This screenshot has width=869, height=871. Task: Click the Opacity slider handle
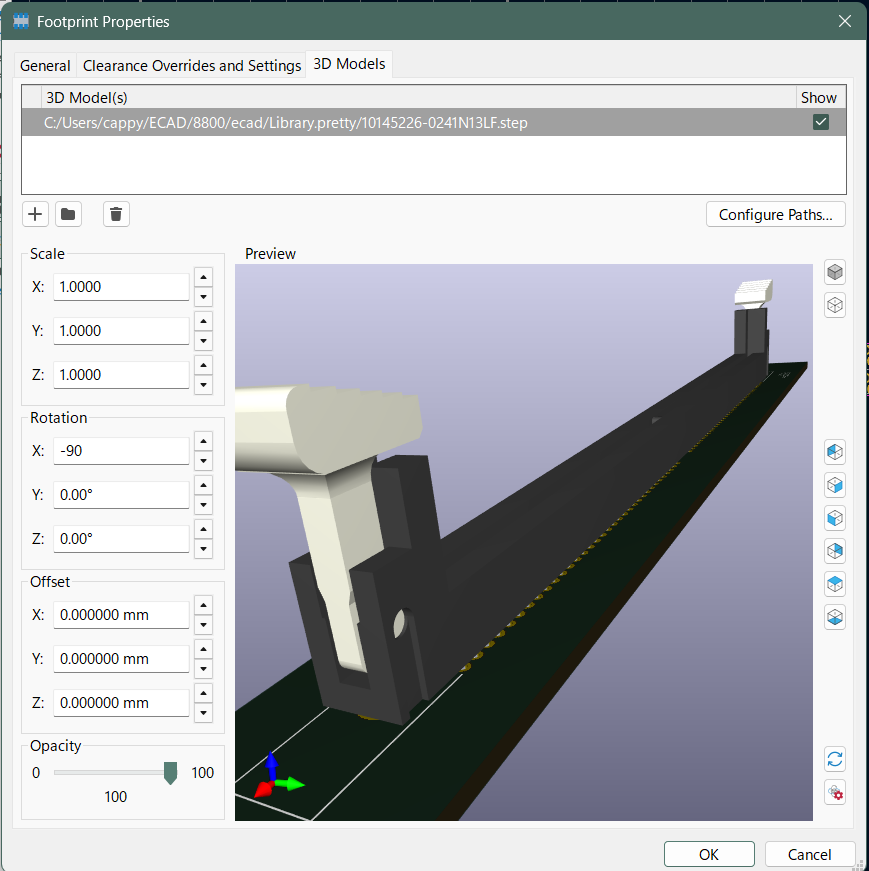point(170,772)
